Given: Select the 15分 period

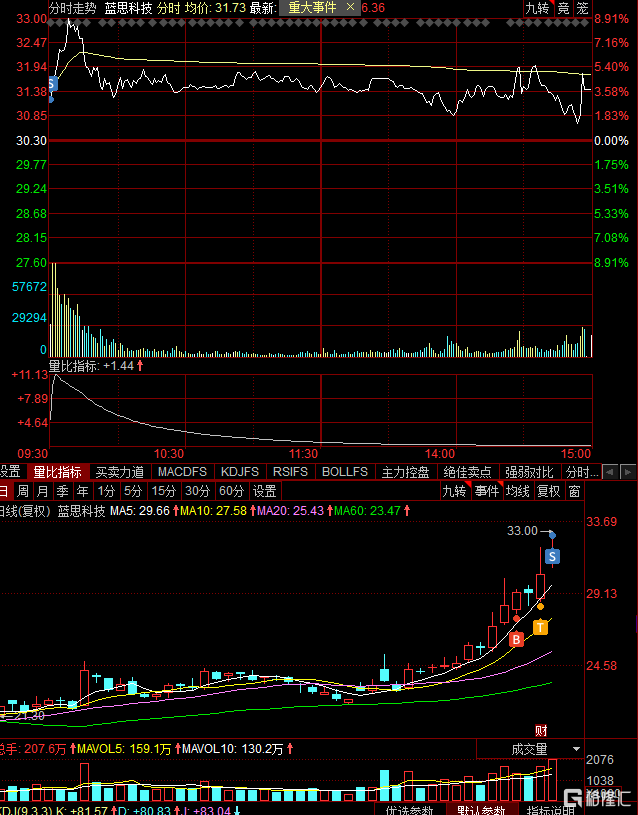Looking at the screenshot, I should pos(163,491).
